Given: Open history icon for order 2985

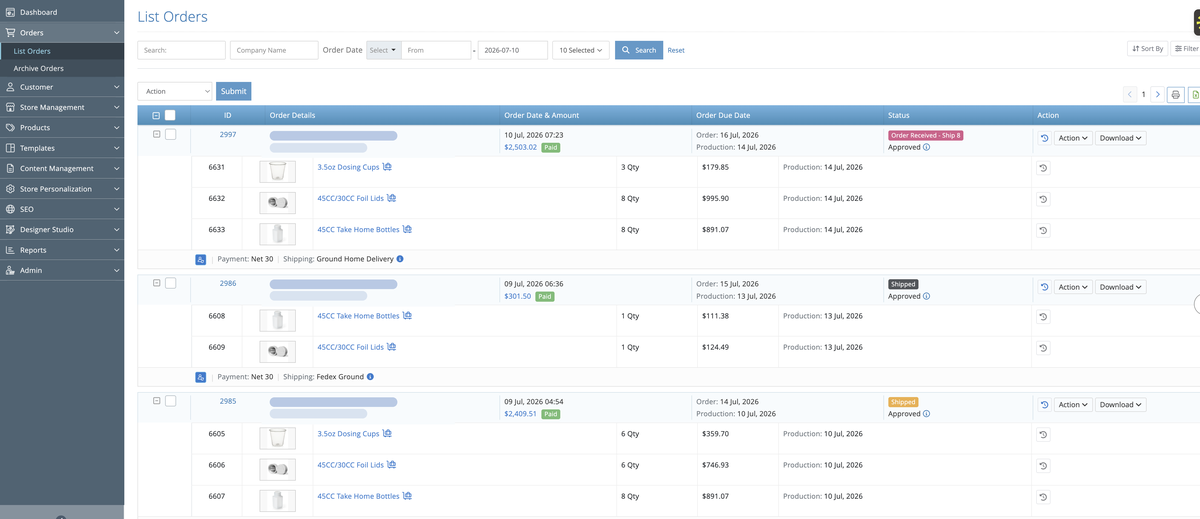Looking at the screenshot, I should (1044, 405).
